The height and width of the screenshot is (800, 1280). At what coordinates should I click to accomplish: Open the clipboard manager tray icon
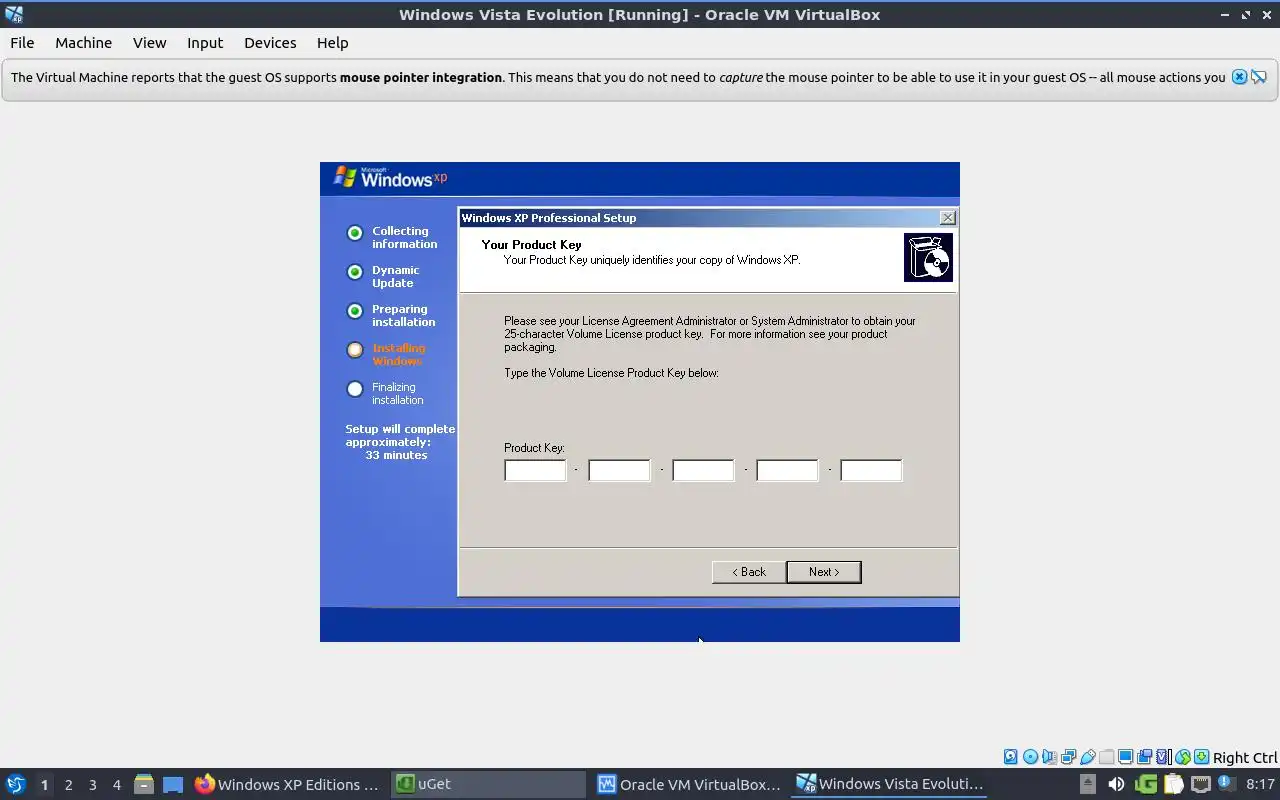[1174, 784]
